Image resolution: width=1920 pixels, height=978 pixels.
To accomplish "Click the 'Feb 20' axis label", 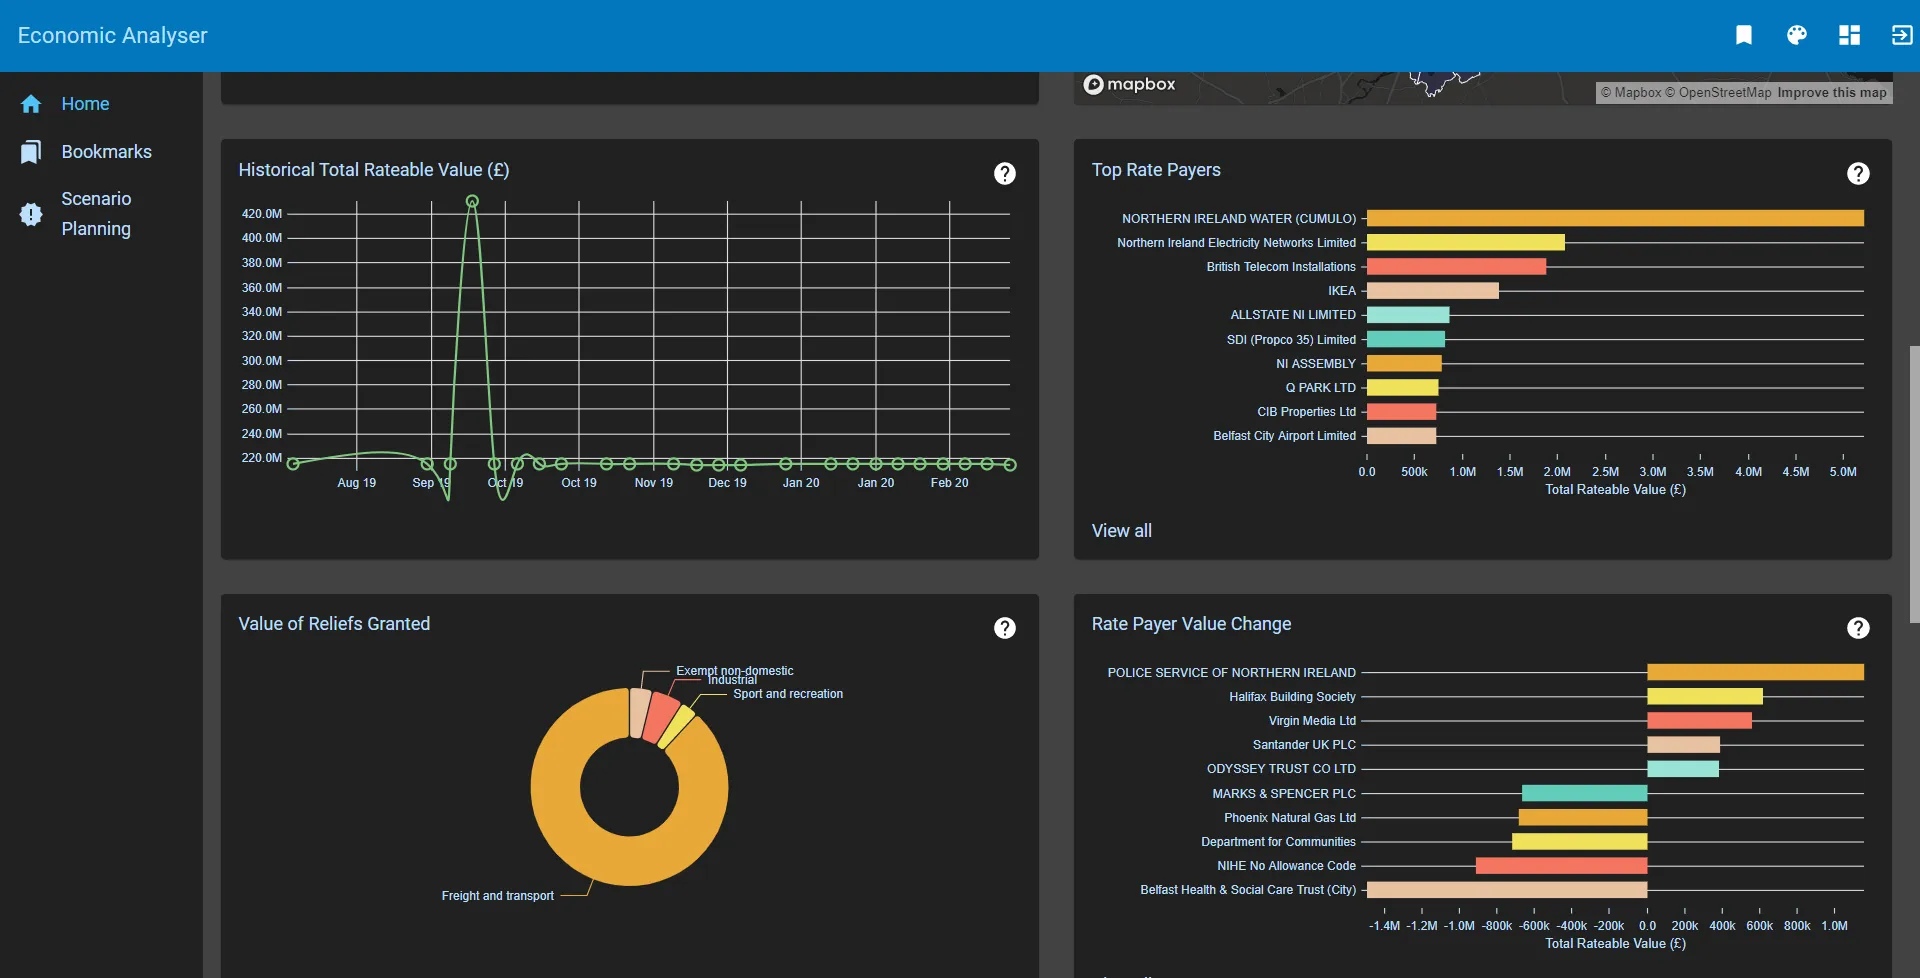I will 950,483.
